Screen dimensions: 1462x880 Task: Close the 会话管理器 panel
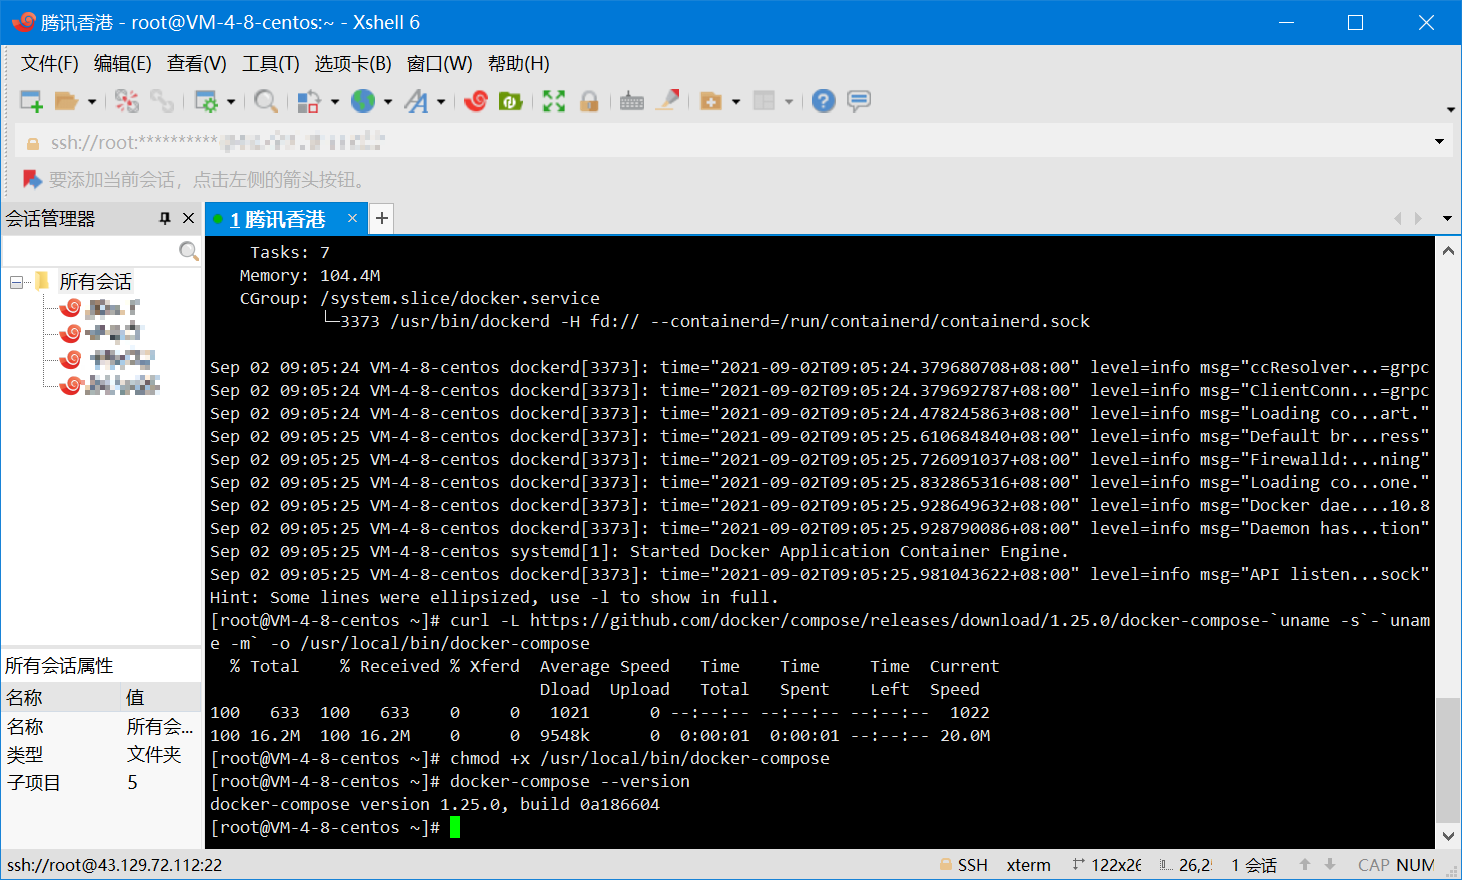point(188,218)
